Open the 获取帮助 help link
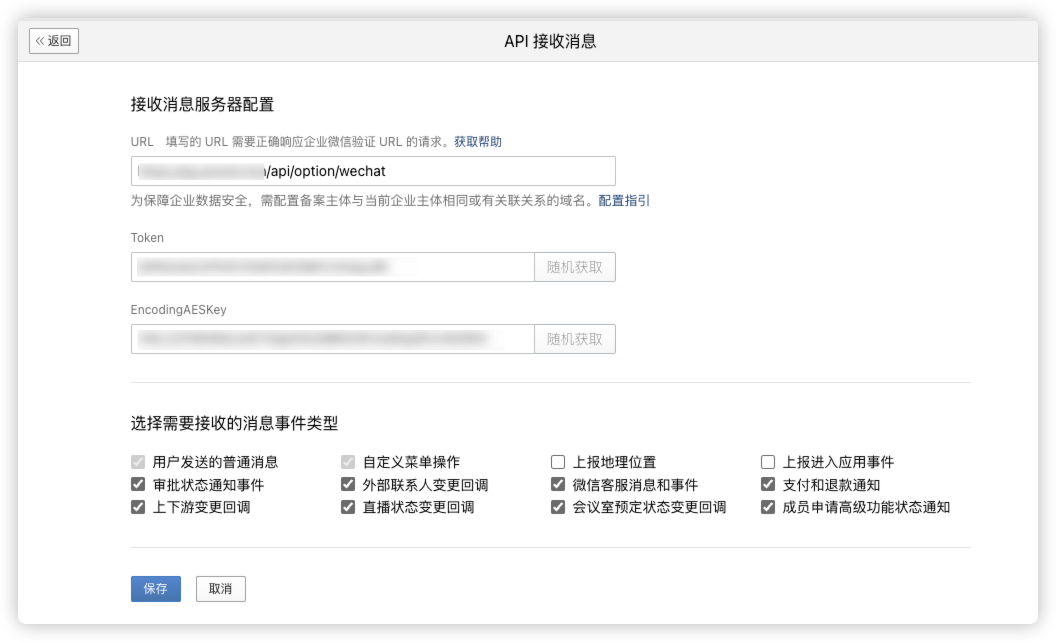The height and width of the screenshot is (642, 1056). (478, 142)
